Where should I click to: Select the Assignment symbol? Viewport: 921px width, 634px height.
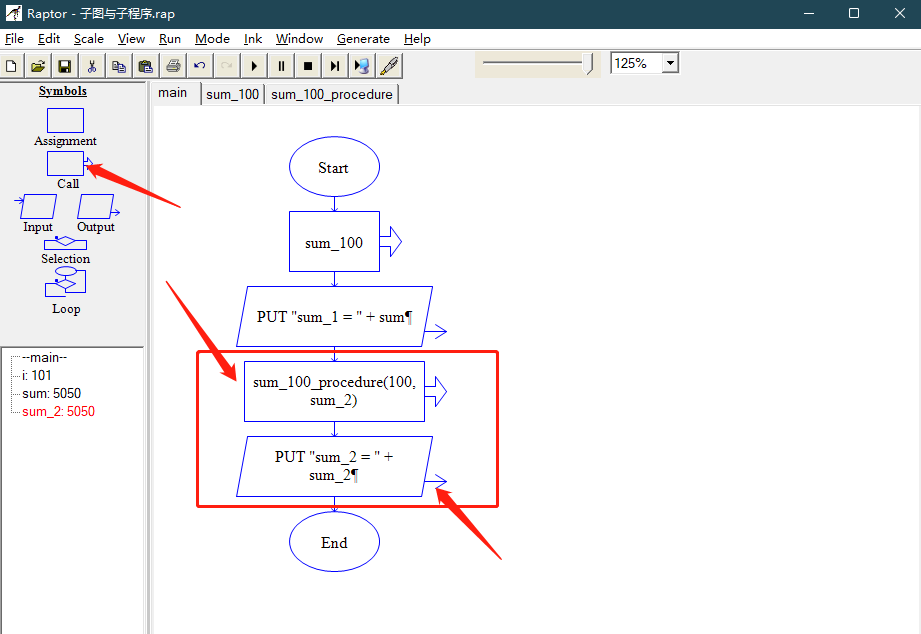tap(65, 120)
